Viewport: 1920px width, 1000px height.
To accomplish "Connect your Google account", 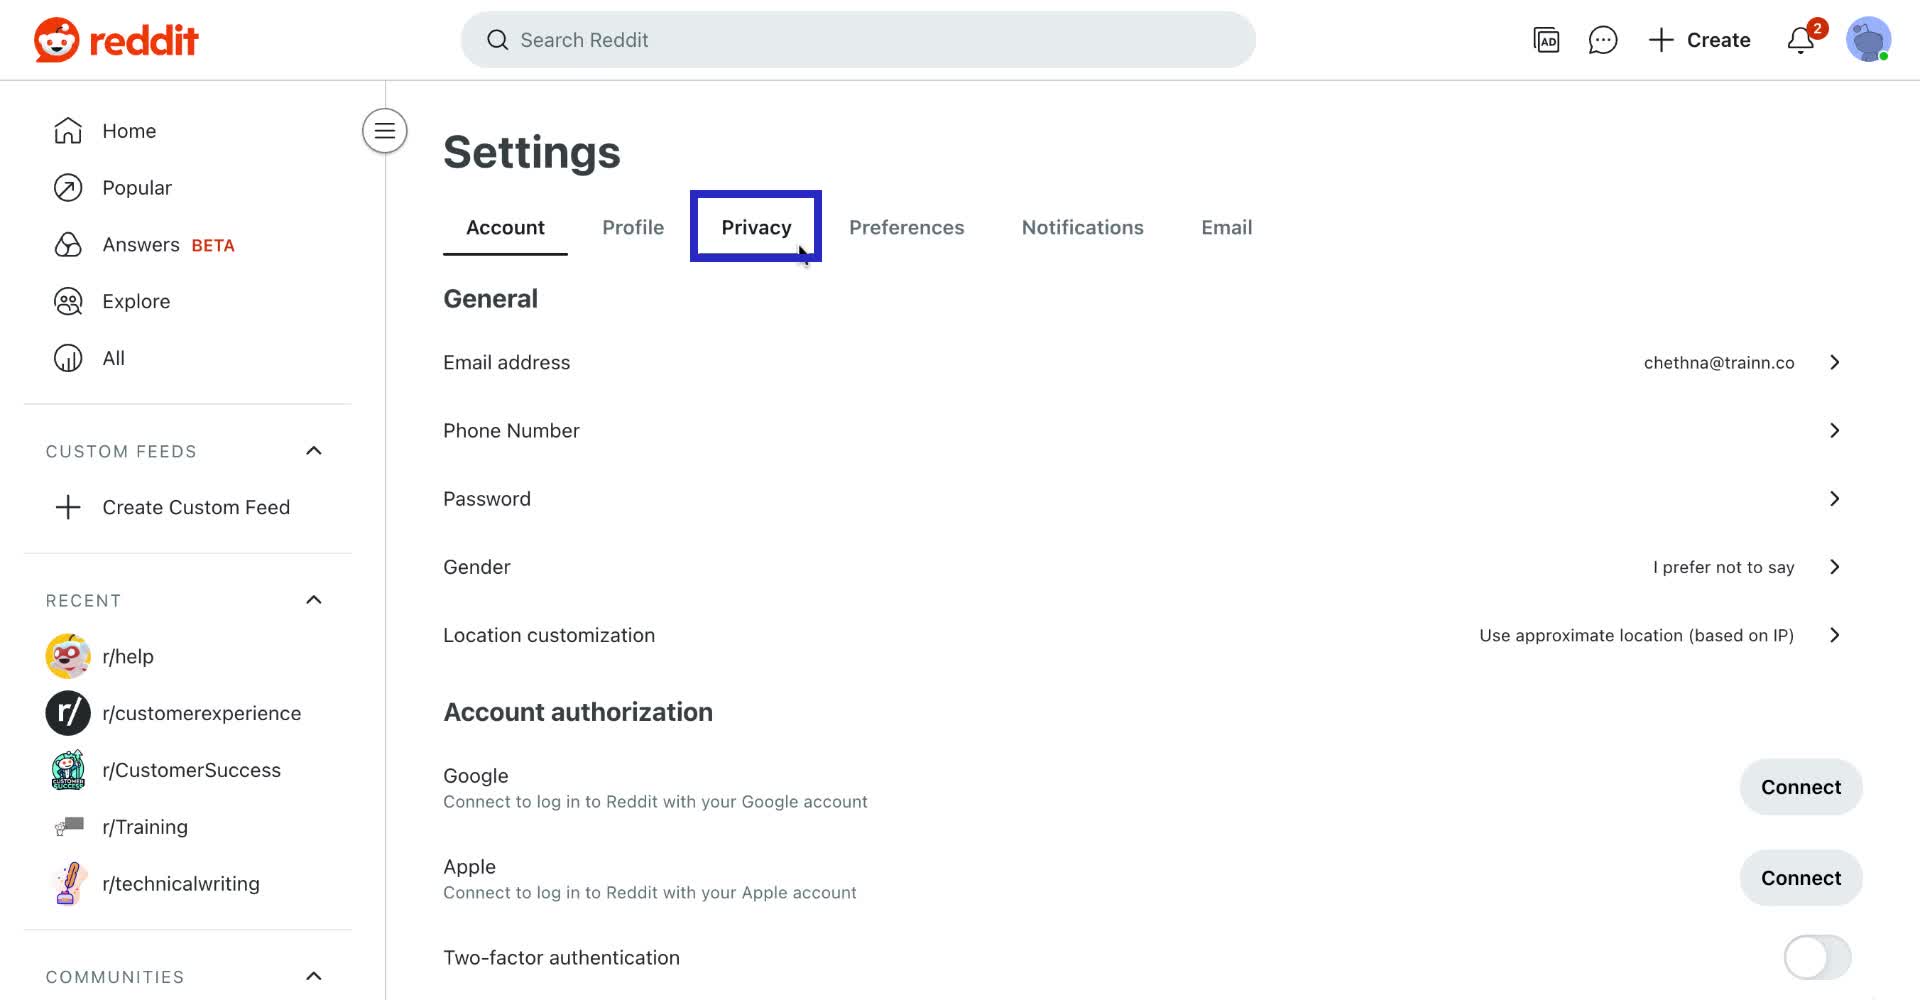I will [x=1800, y=787].
